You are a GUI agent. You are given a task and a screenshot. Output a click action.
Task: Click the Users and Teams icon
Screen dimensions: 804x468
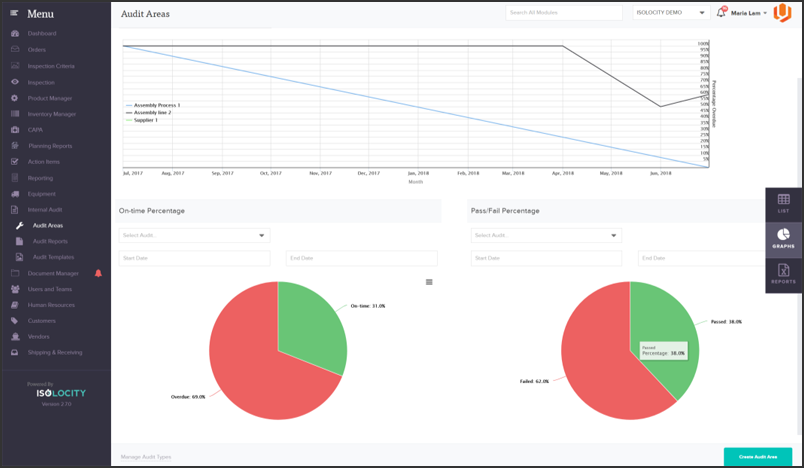coord(15,289)
